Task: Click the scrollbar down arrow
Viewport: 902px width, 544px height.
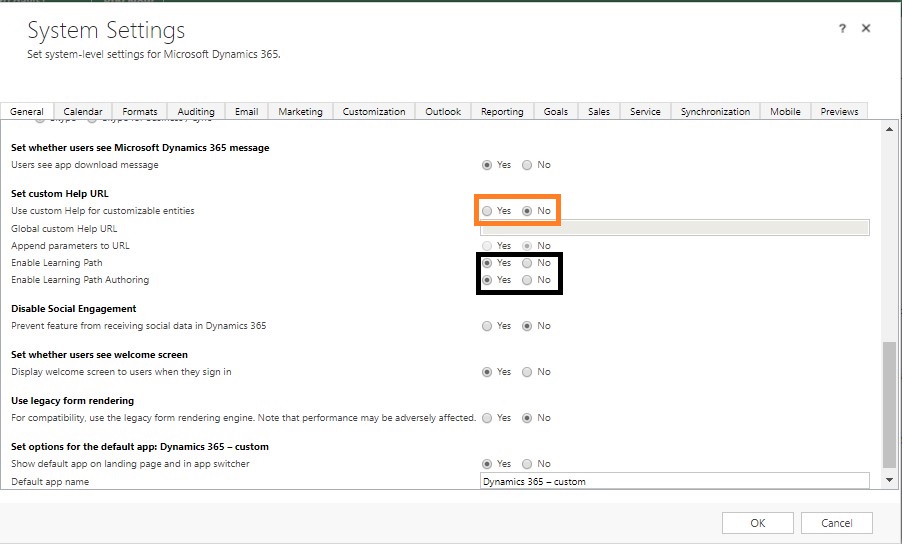Action: [889, 480]
